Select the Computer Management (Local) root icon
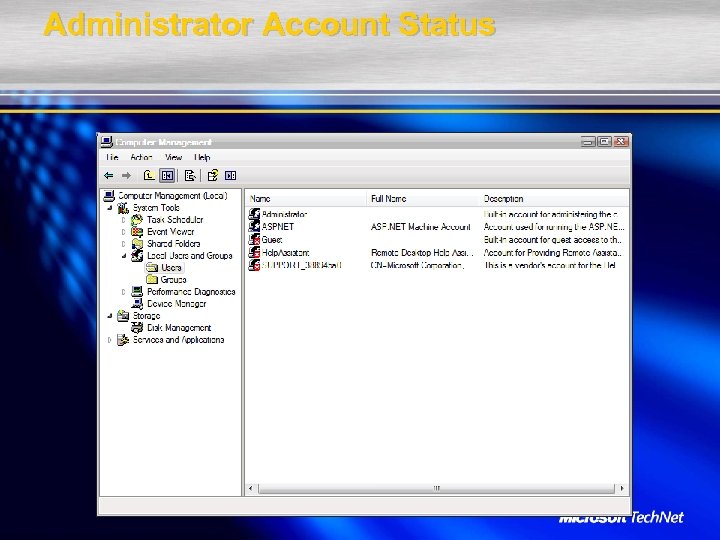This screenshot has width=720, height=540. 109,196
